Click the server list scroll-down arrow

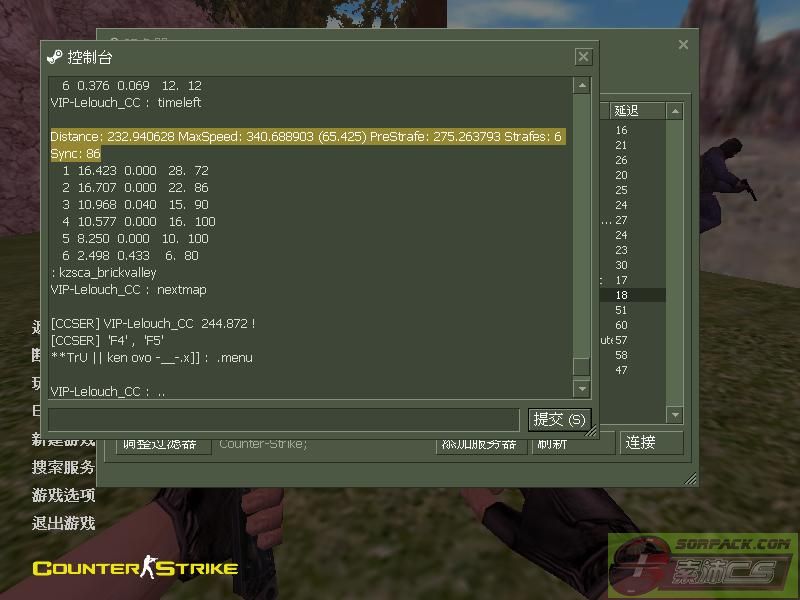tap(675, 414)
